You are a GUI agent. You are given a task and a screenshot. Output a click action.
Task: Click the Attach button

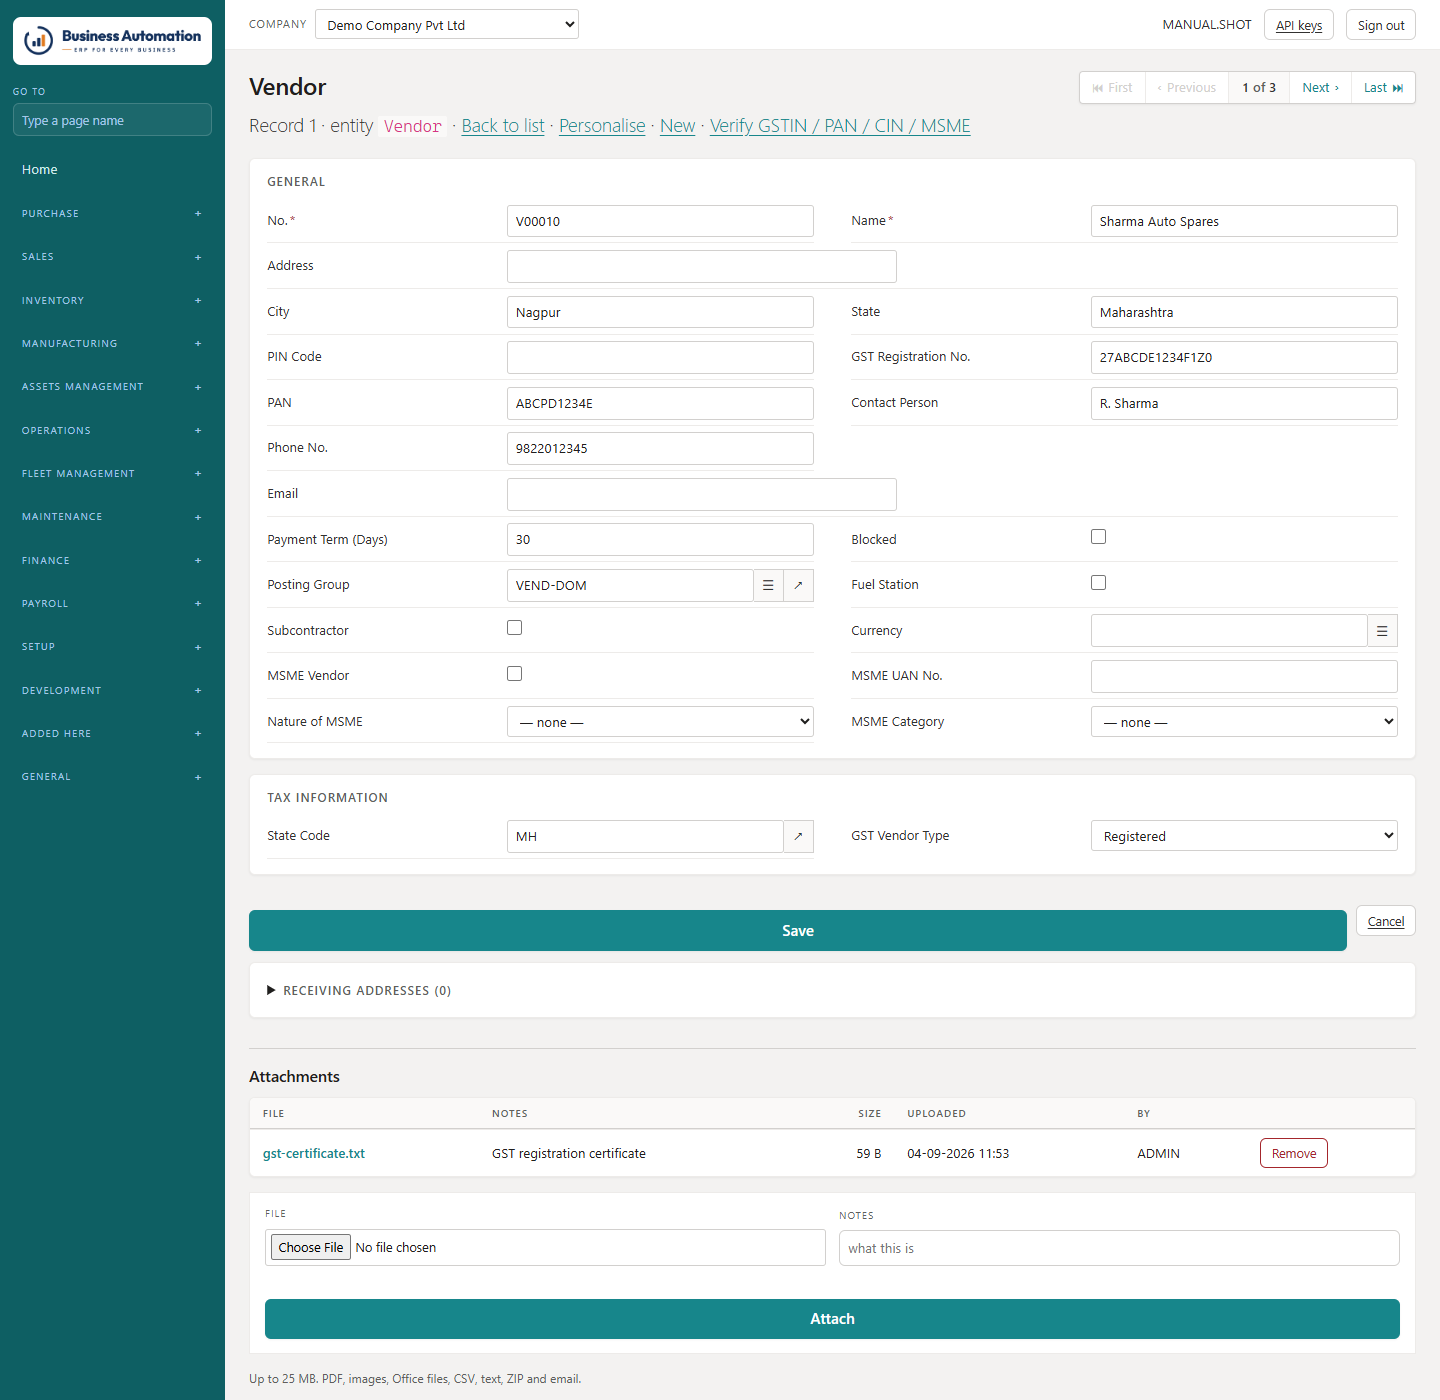[832, 1319]
